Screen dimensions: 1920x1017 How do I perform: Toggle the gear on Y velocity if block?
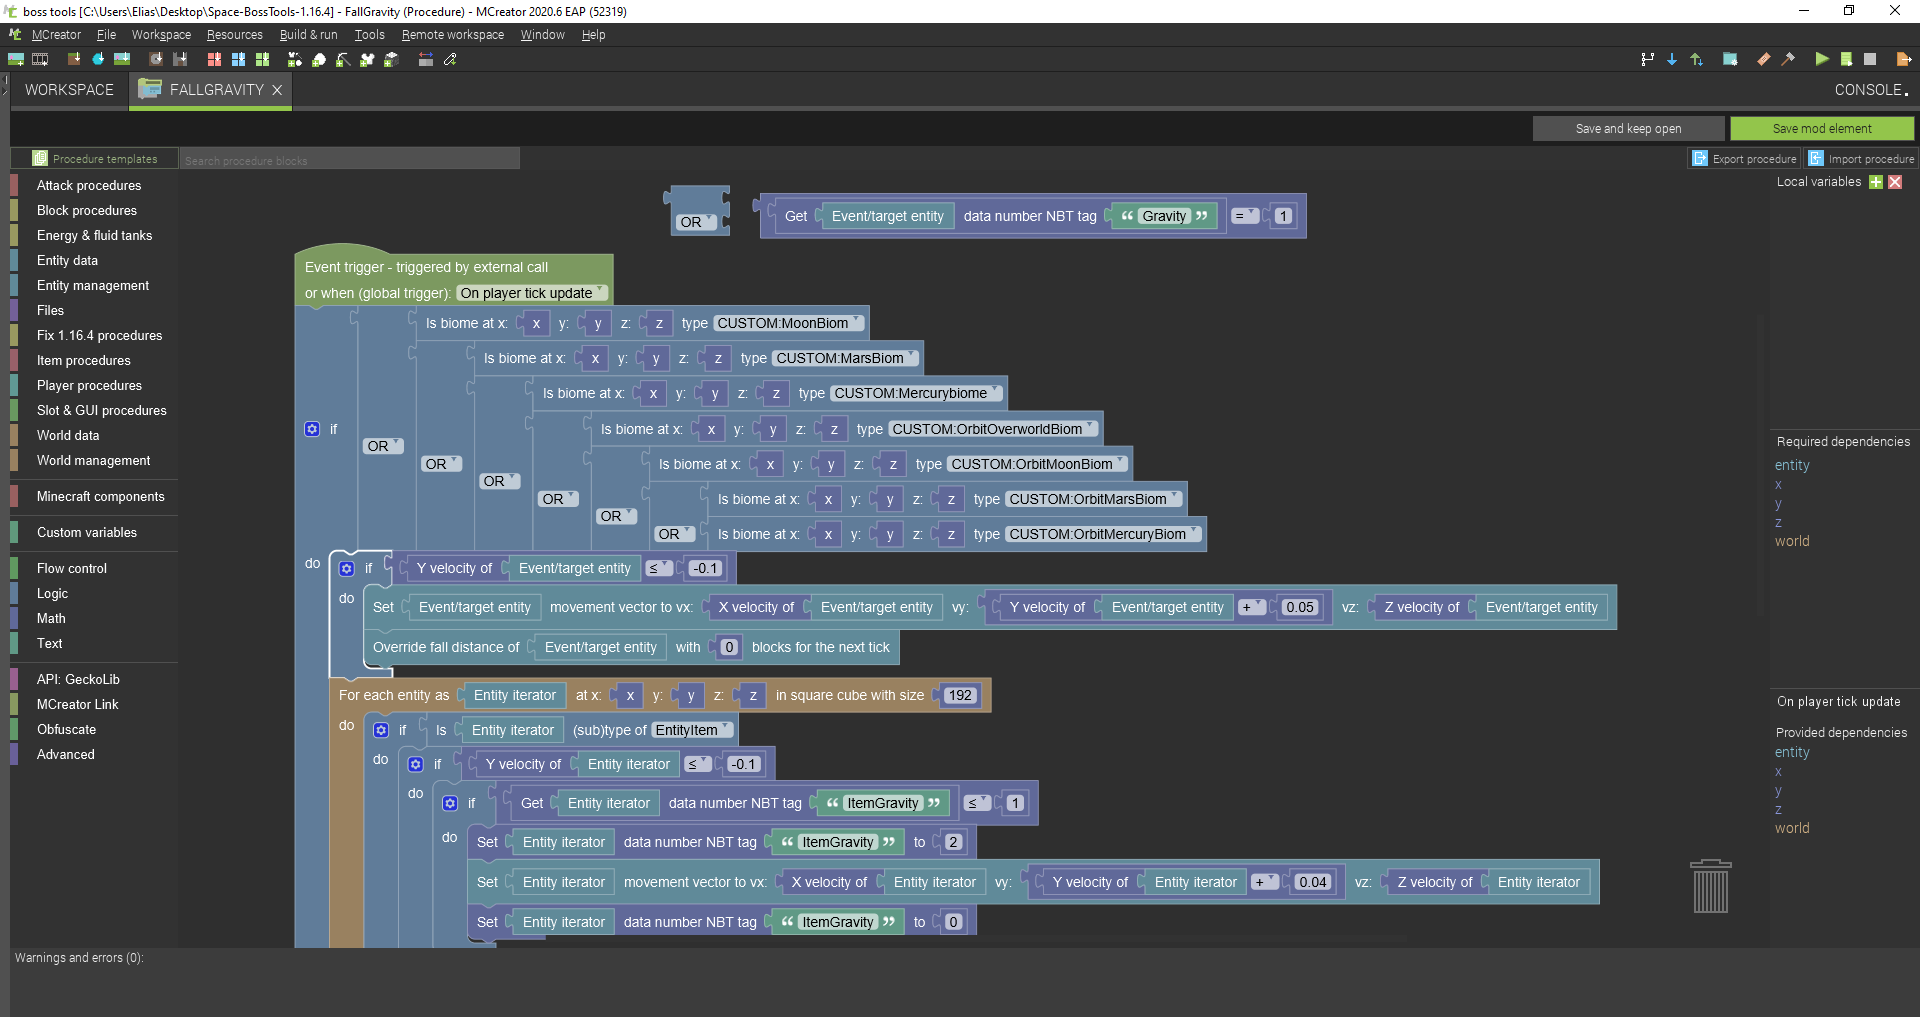click(346, 568)
